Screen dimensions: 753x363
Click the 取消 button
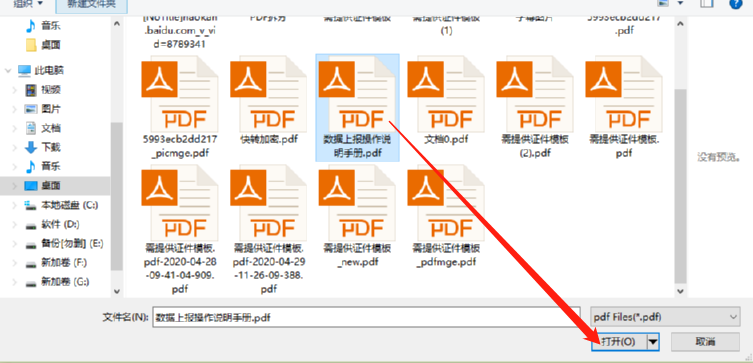705,342
